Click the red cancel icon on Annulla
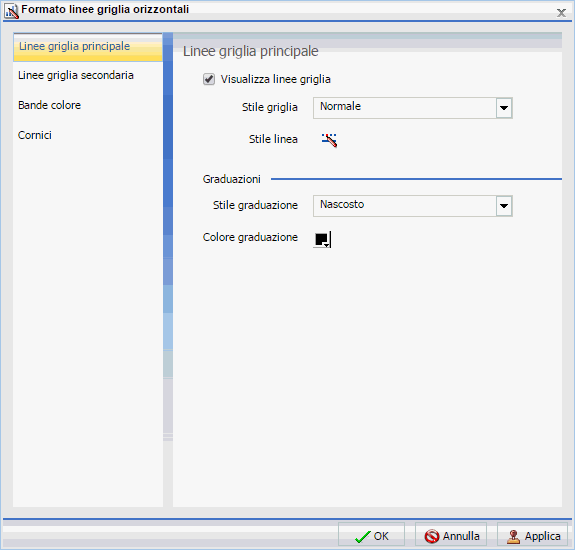 (x=432, y=536)
